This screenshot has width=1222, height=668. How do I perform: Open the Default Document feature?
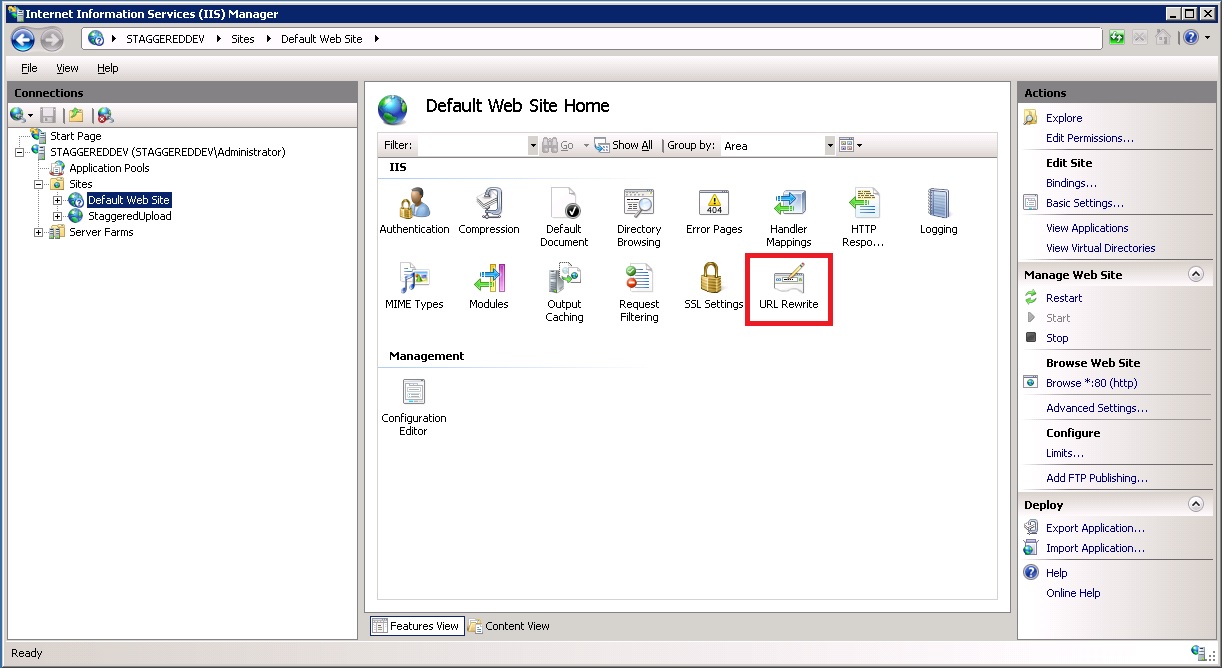point(564,218)
